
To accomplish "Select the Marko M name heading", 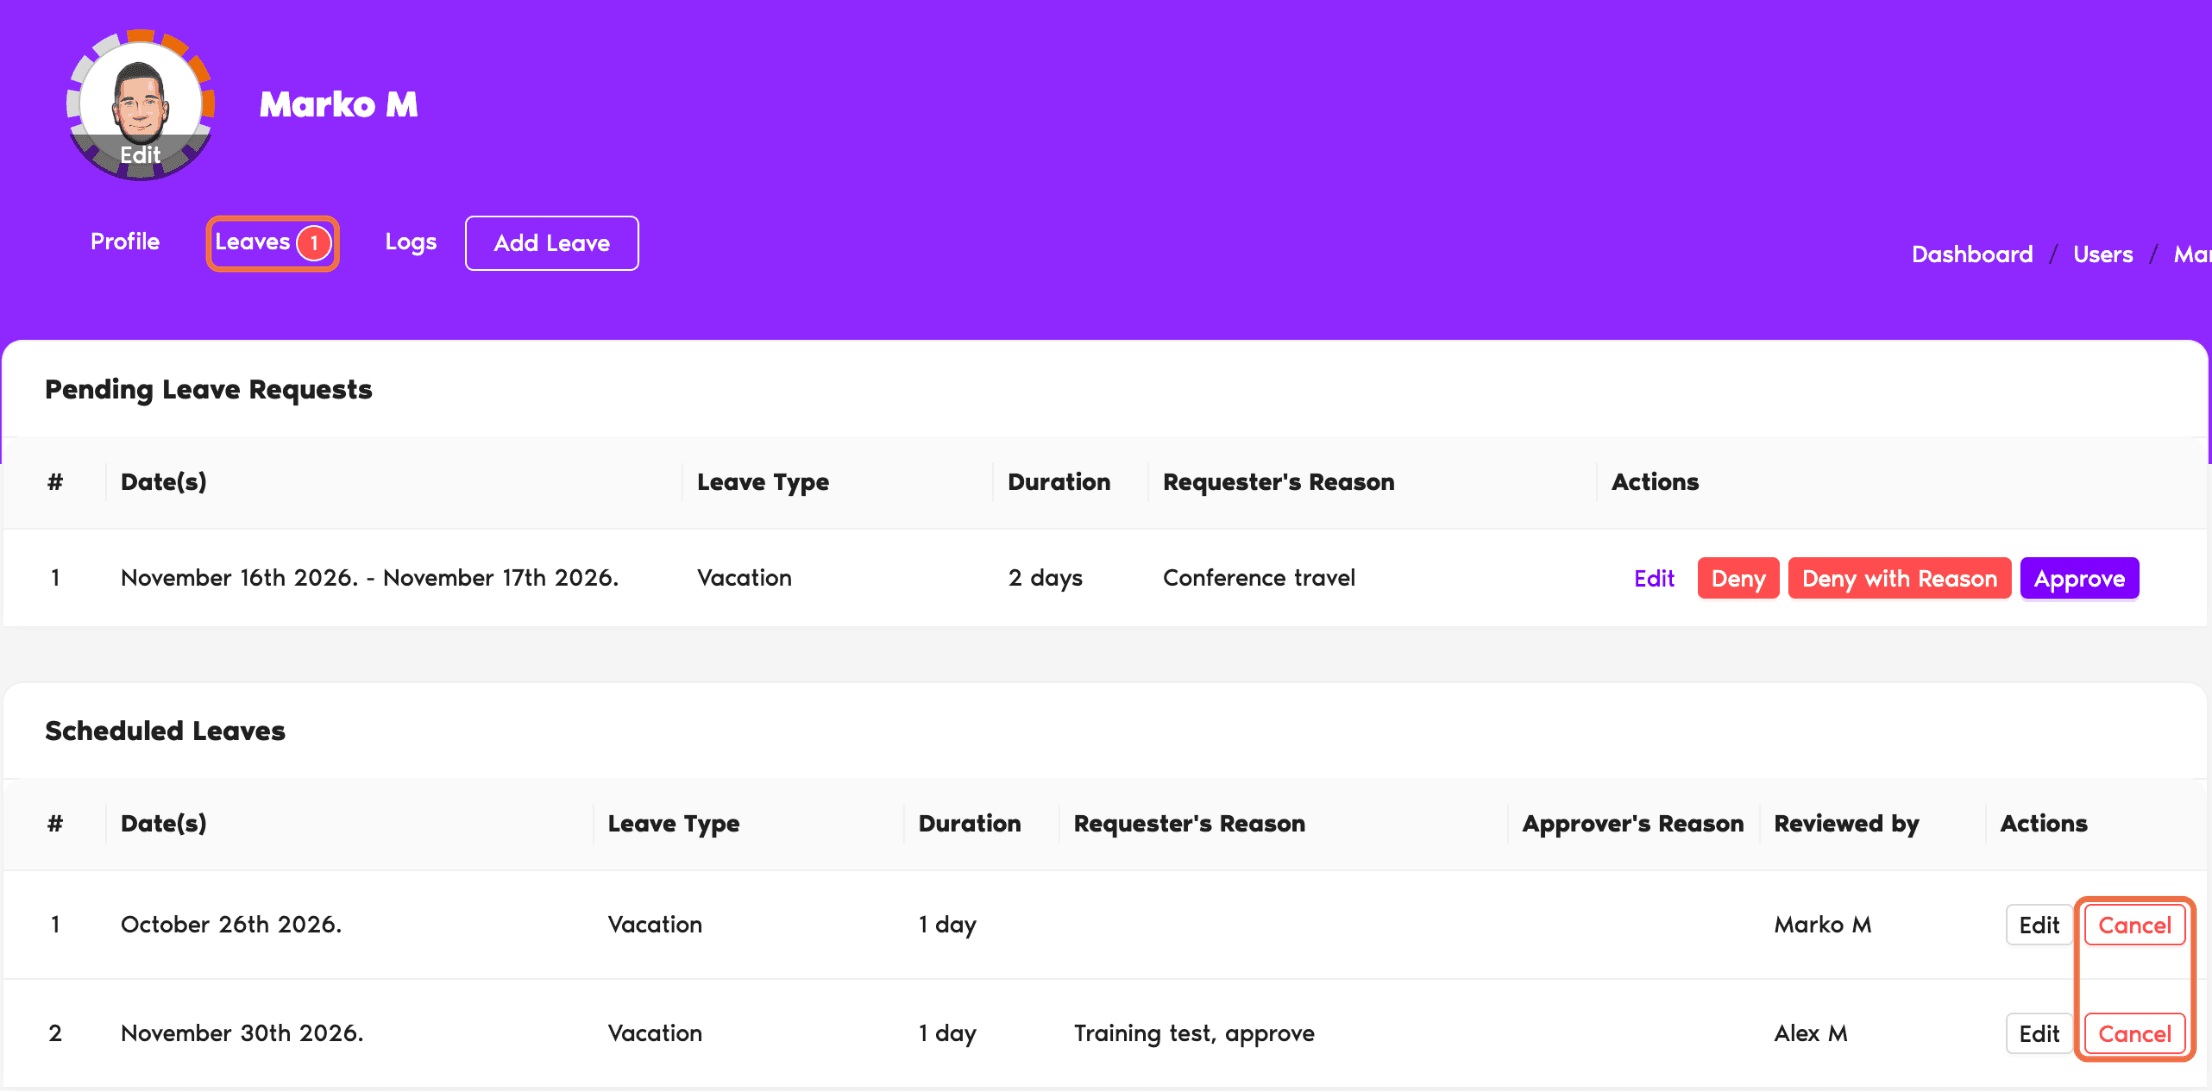I will tap(338, 104).
